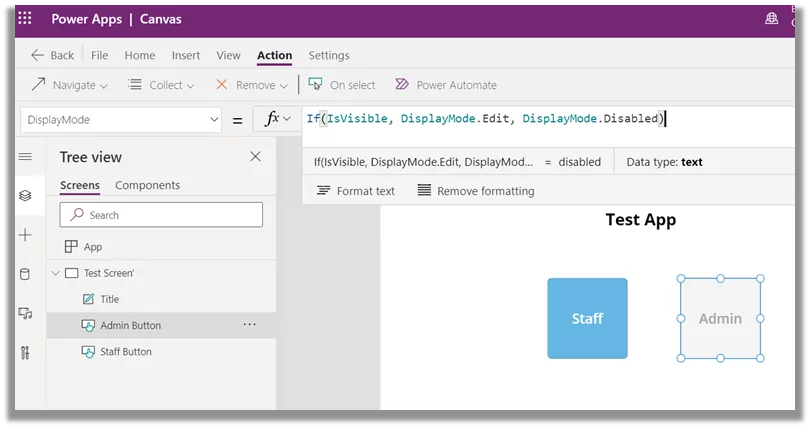Open the Insert tab
The width and height of the screenshot is (810, 428).
185,55
